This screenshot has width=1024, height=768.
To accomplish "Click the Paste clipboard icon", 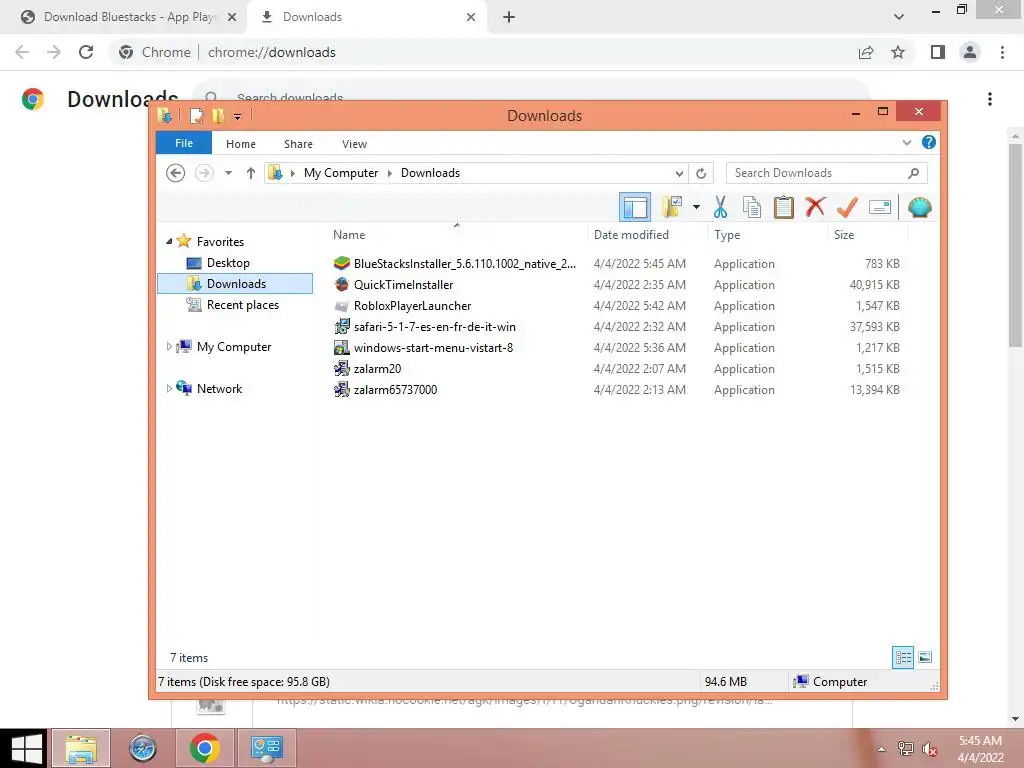I will click(784, 207).
